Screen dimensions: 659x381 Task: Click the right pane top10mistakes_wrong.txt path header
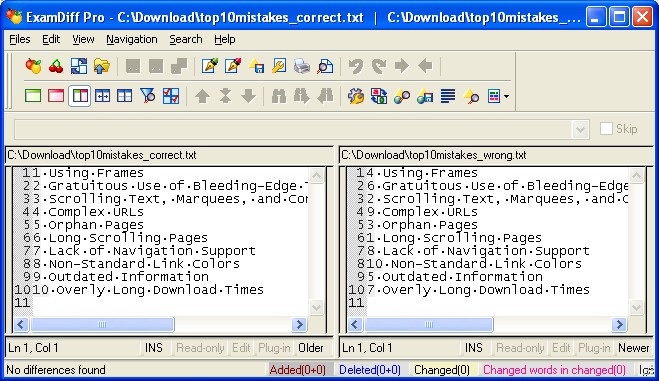point(496,155)
